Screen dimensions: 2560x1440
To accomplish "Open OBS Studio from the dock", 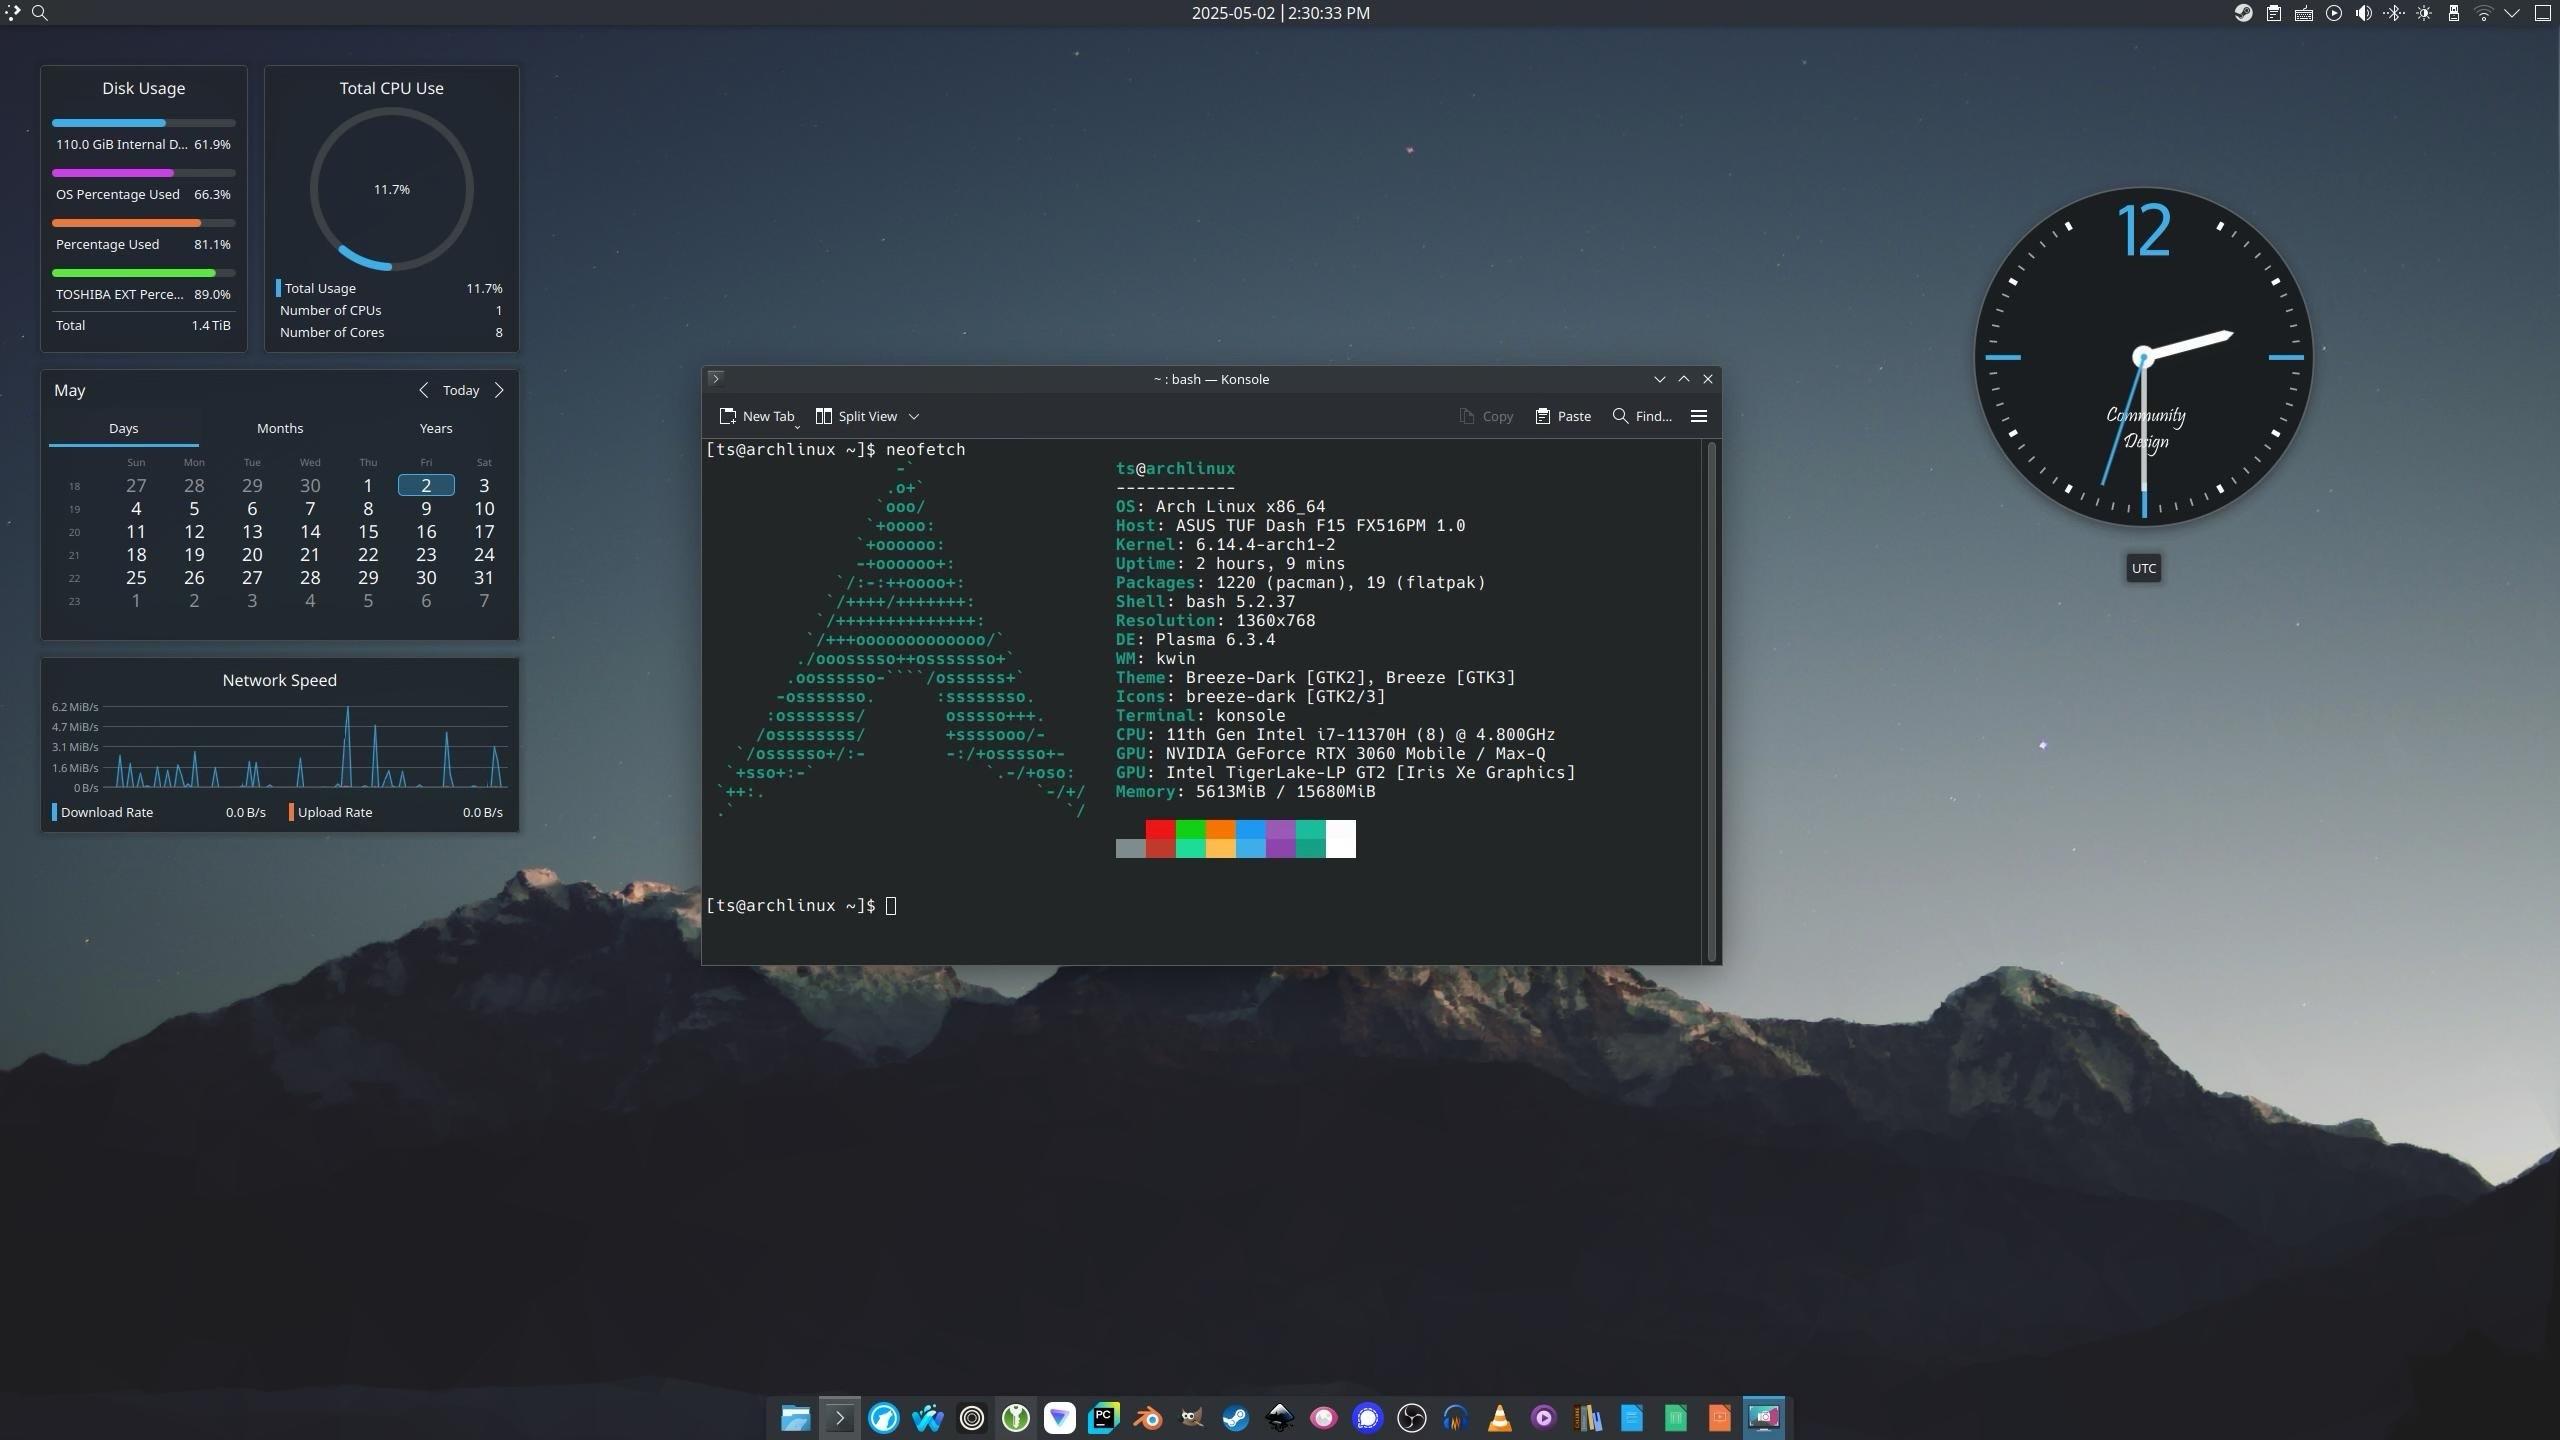I will (x=1412, y=1417).
